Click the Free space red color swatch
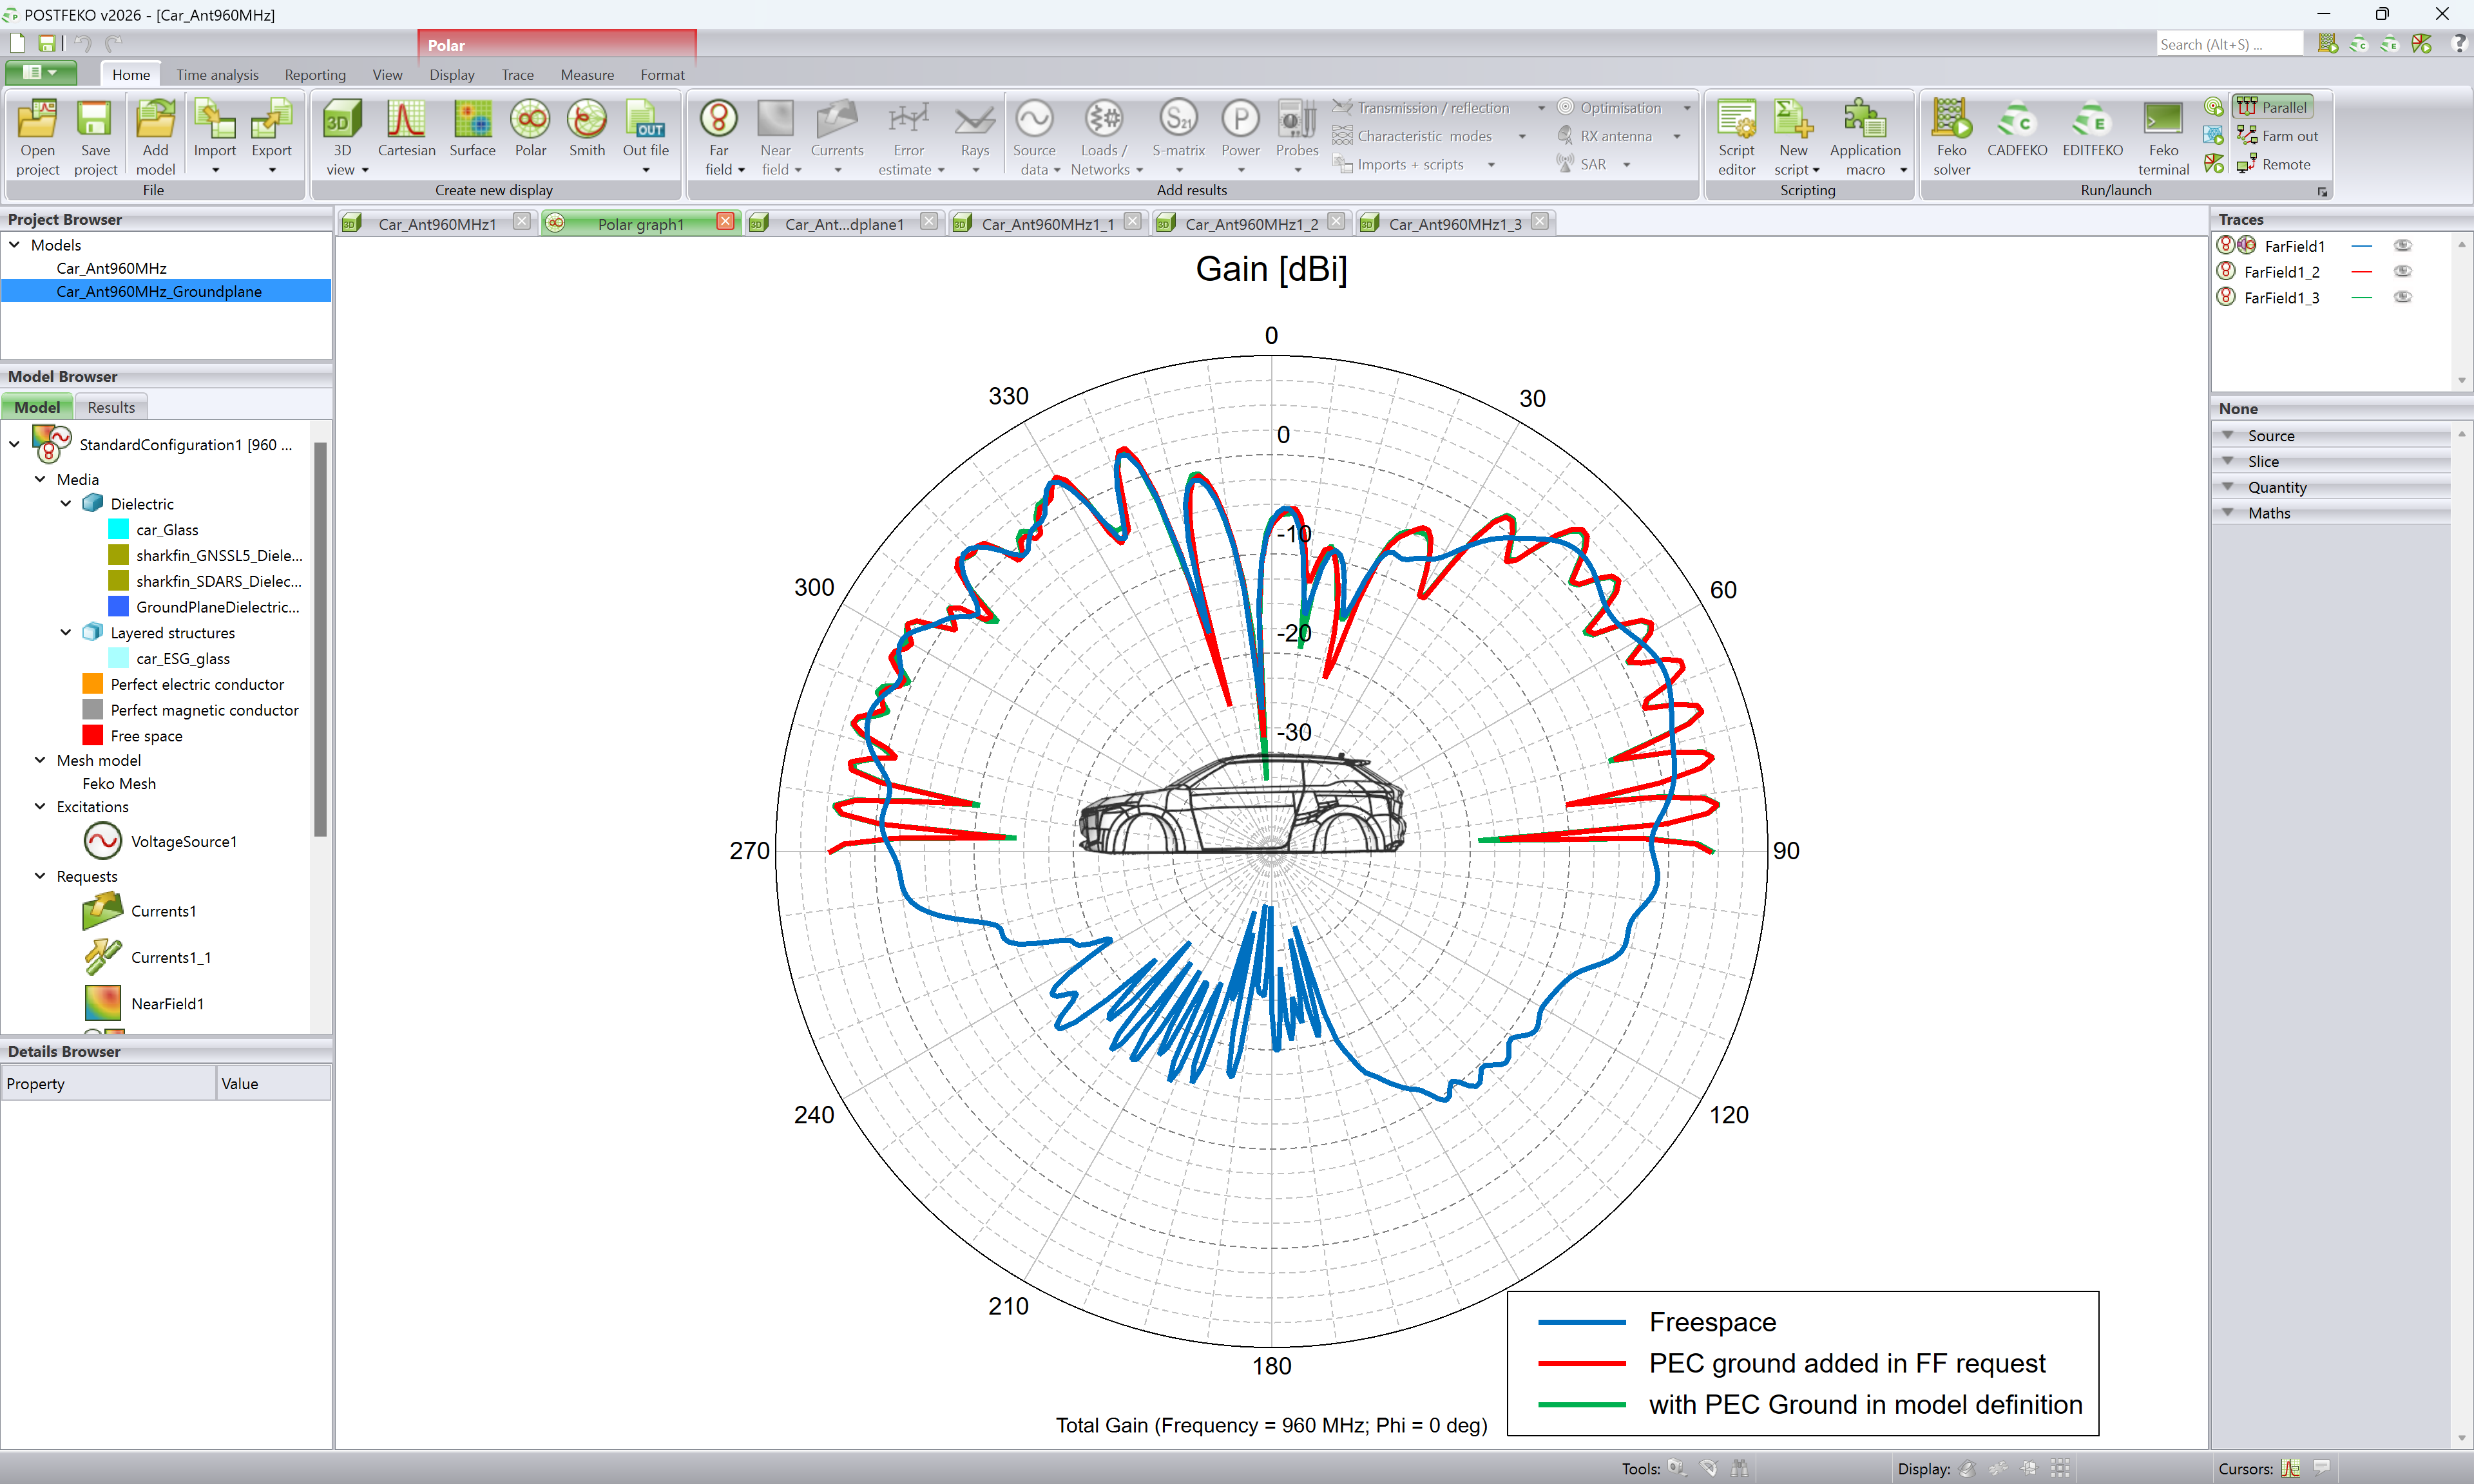The width and height of the screenshot is (2474, 1484). tap(92, 735)
